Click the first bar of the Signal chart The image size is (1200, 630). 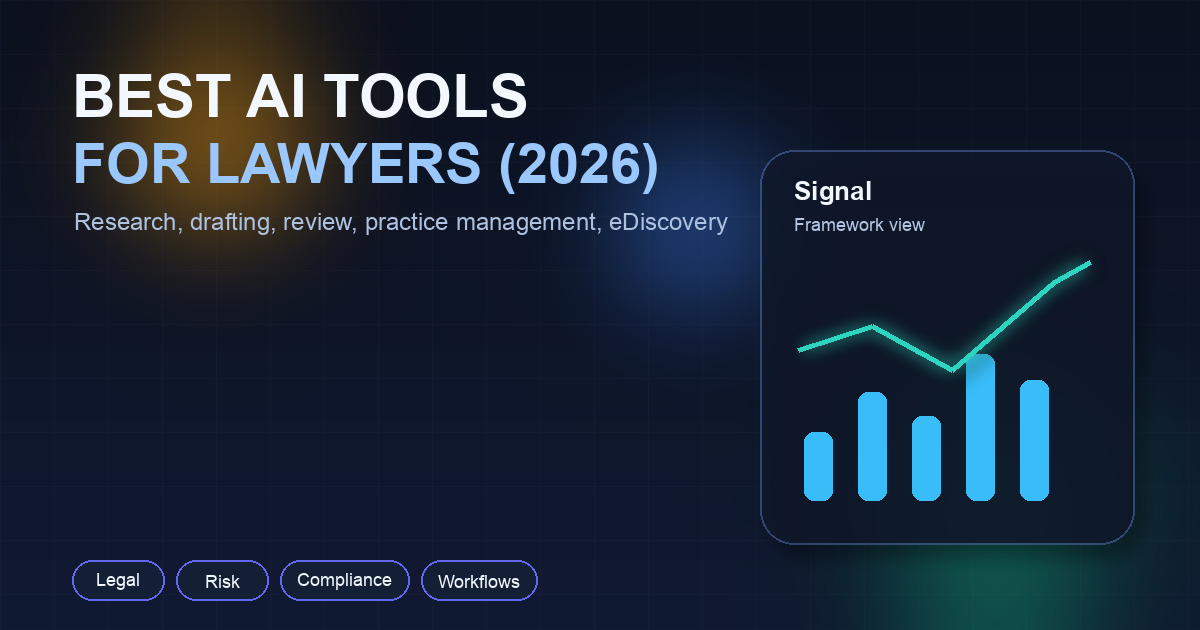818,465
